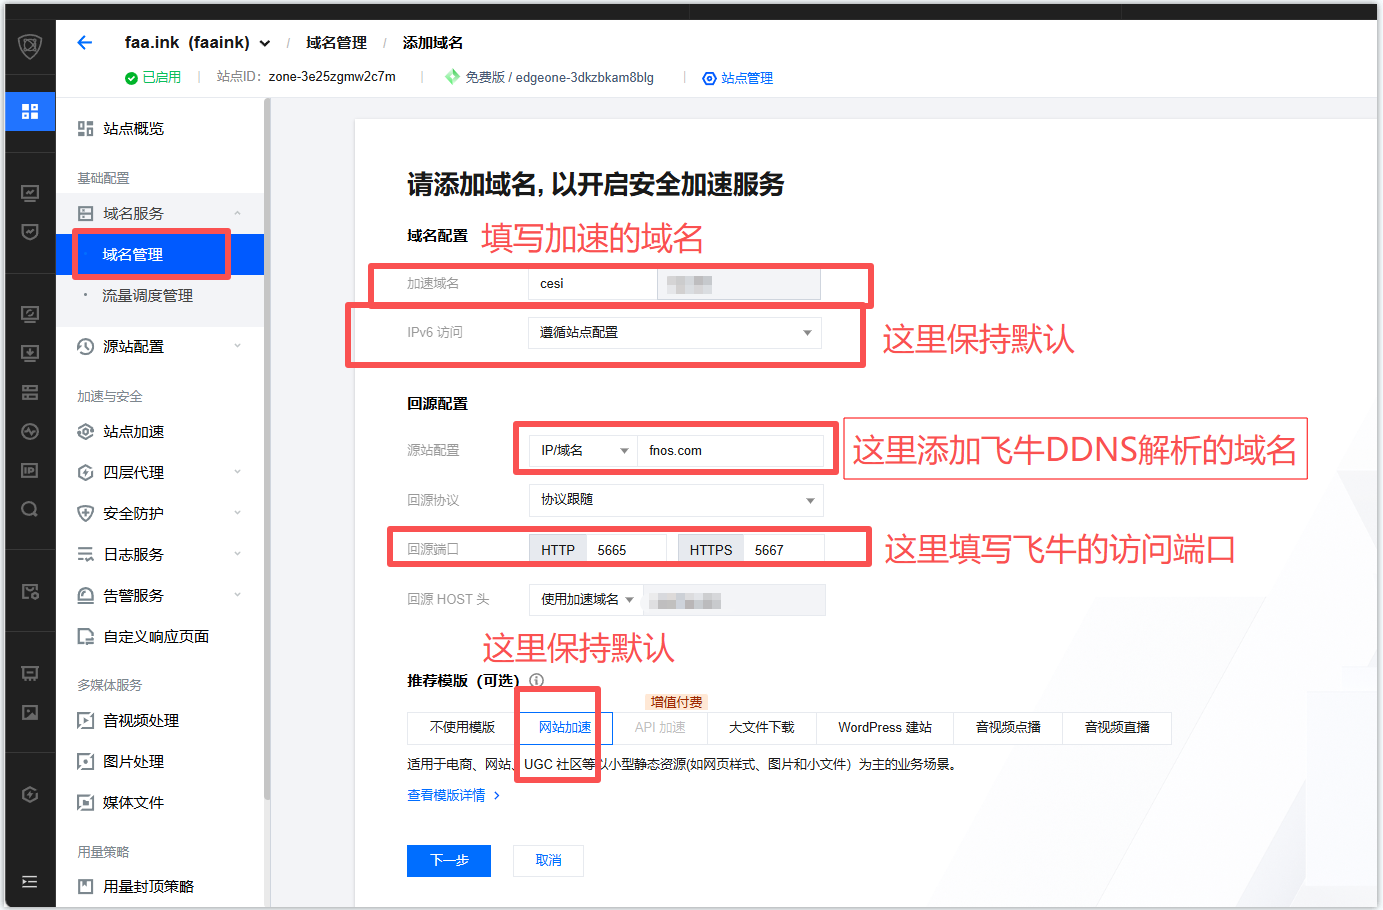
Task: Expand the 安全防护 sidebar group
Action: 238,513
